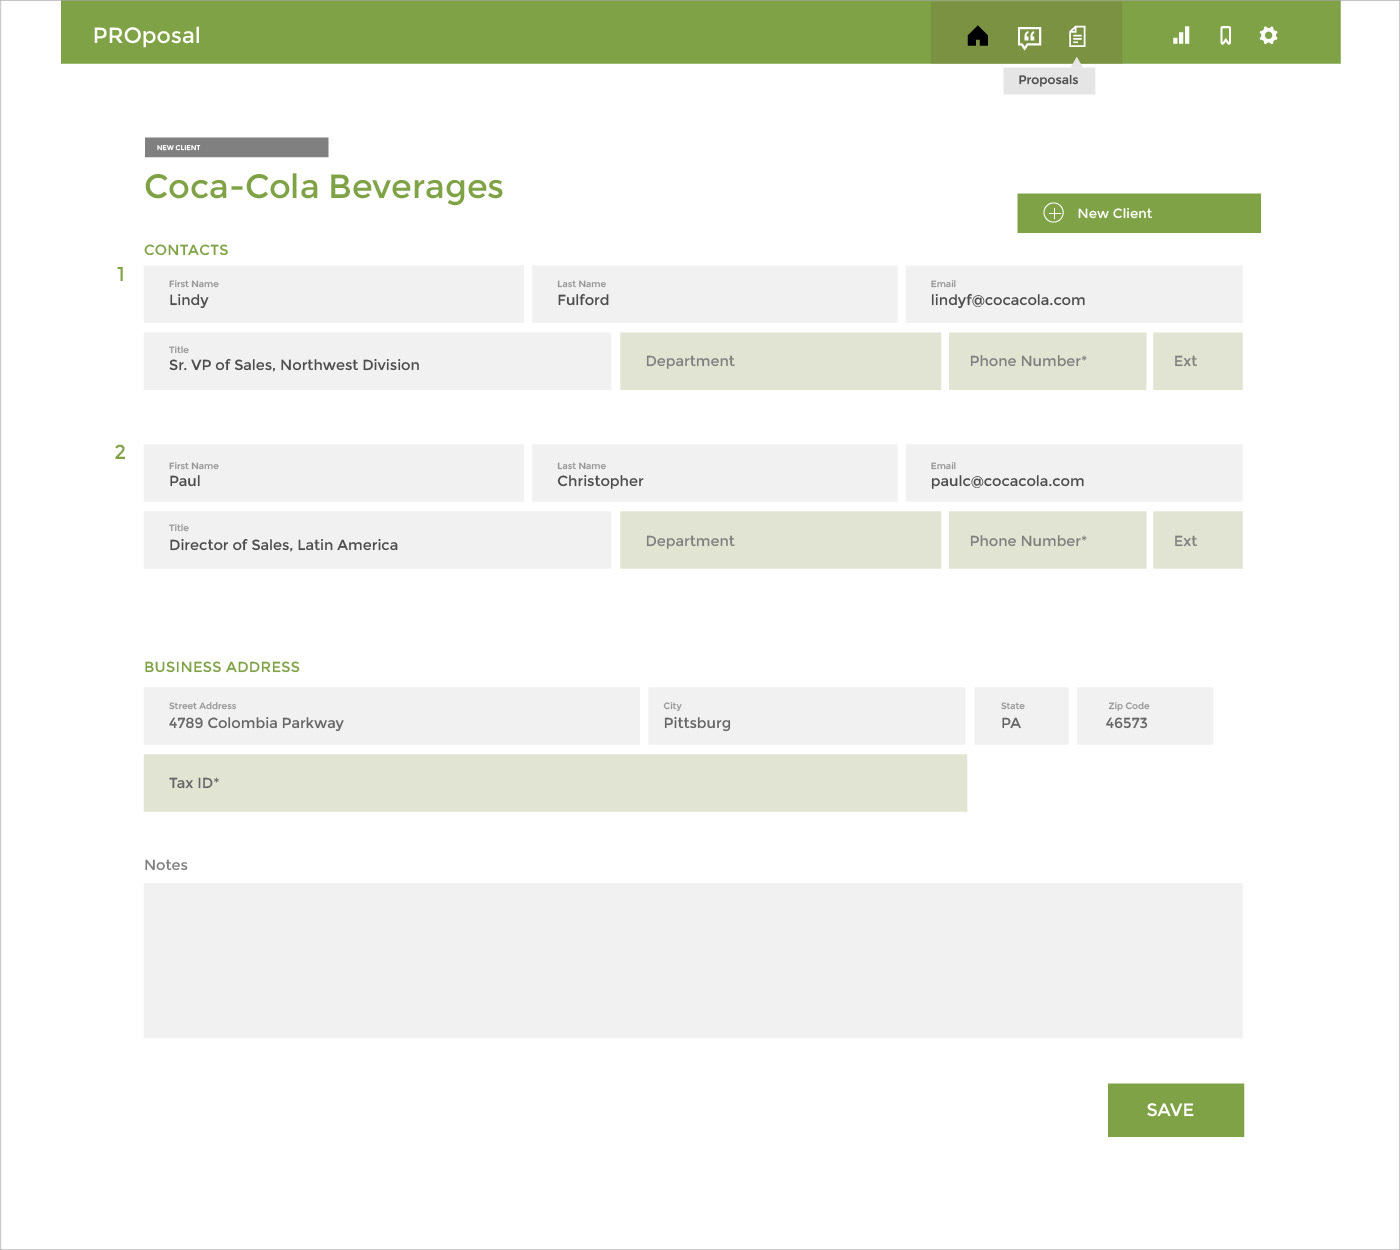
Task: Click the CONTACTS section heading
Action: [x=186, y=250]
